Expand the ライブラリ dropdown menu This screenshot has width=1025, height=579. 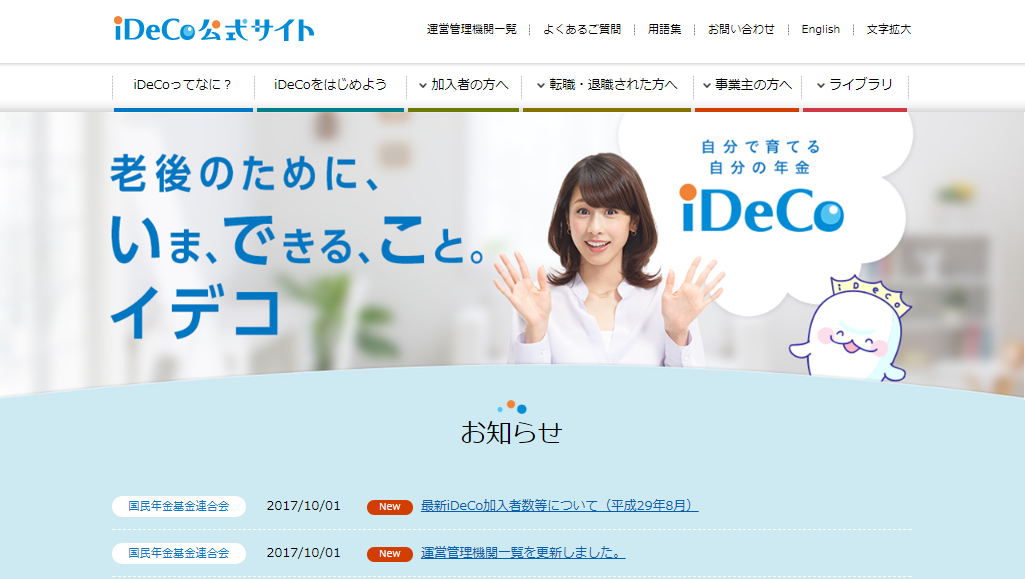pos(854,85)
